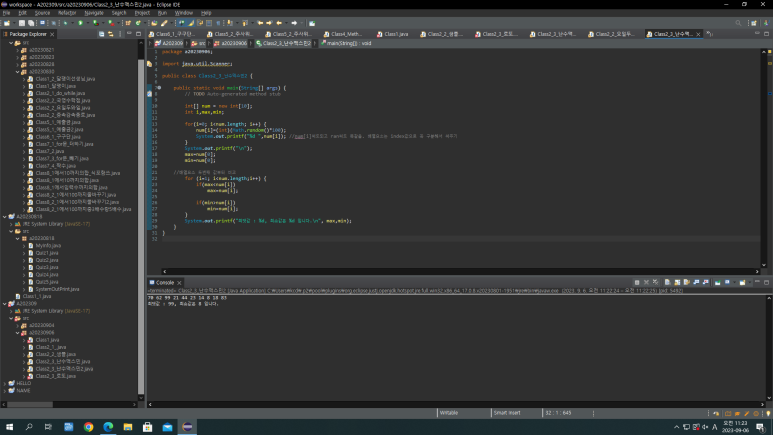
Task: Toggle Scroll Lock in Console toolbar
Action: [x=677, y=283]
